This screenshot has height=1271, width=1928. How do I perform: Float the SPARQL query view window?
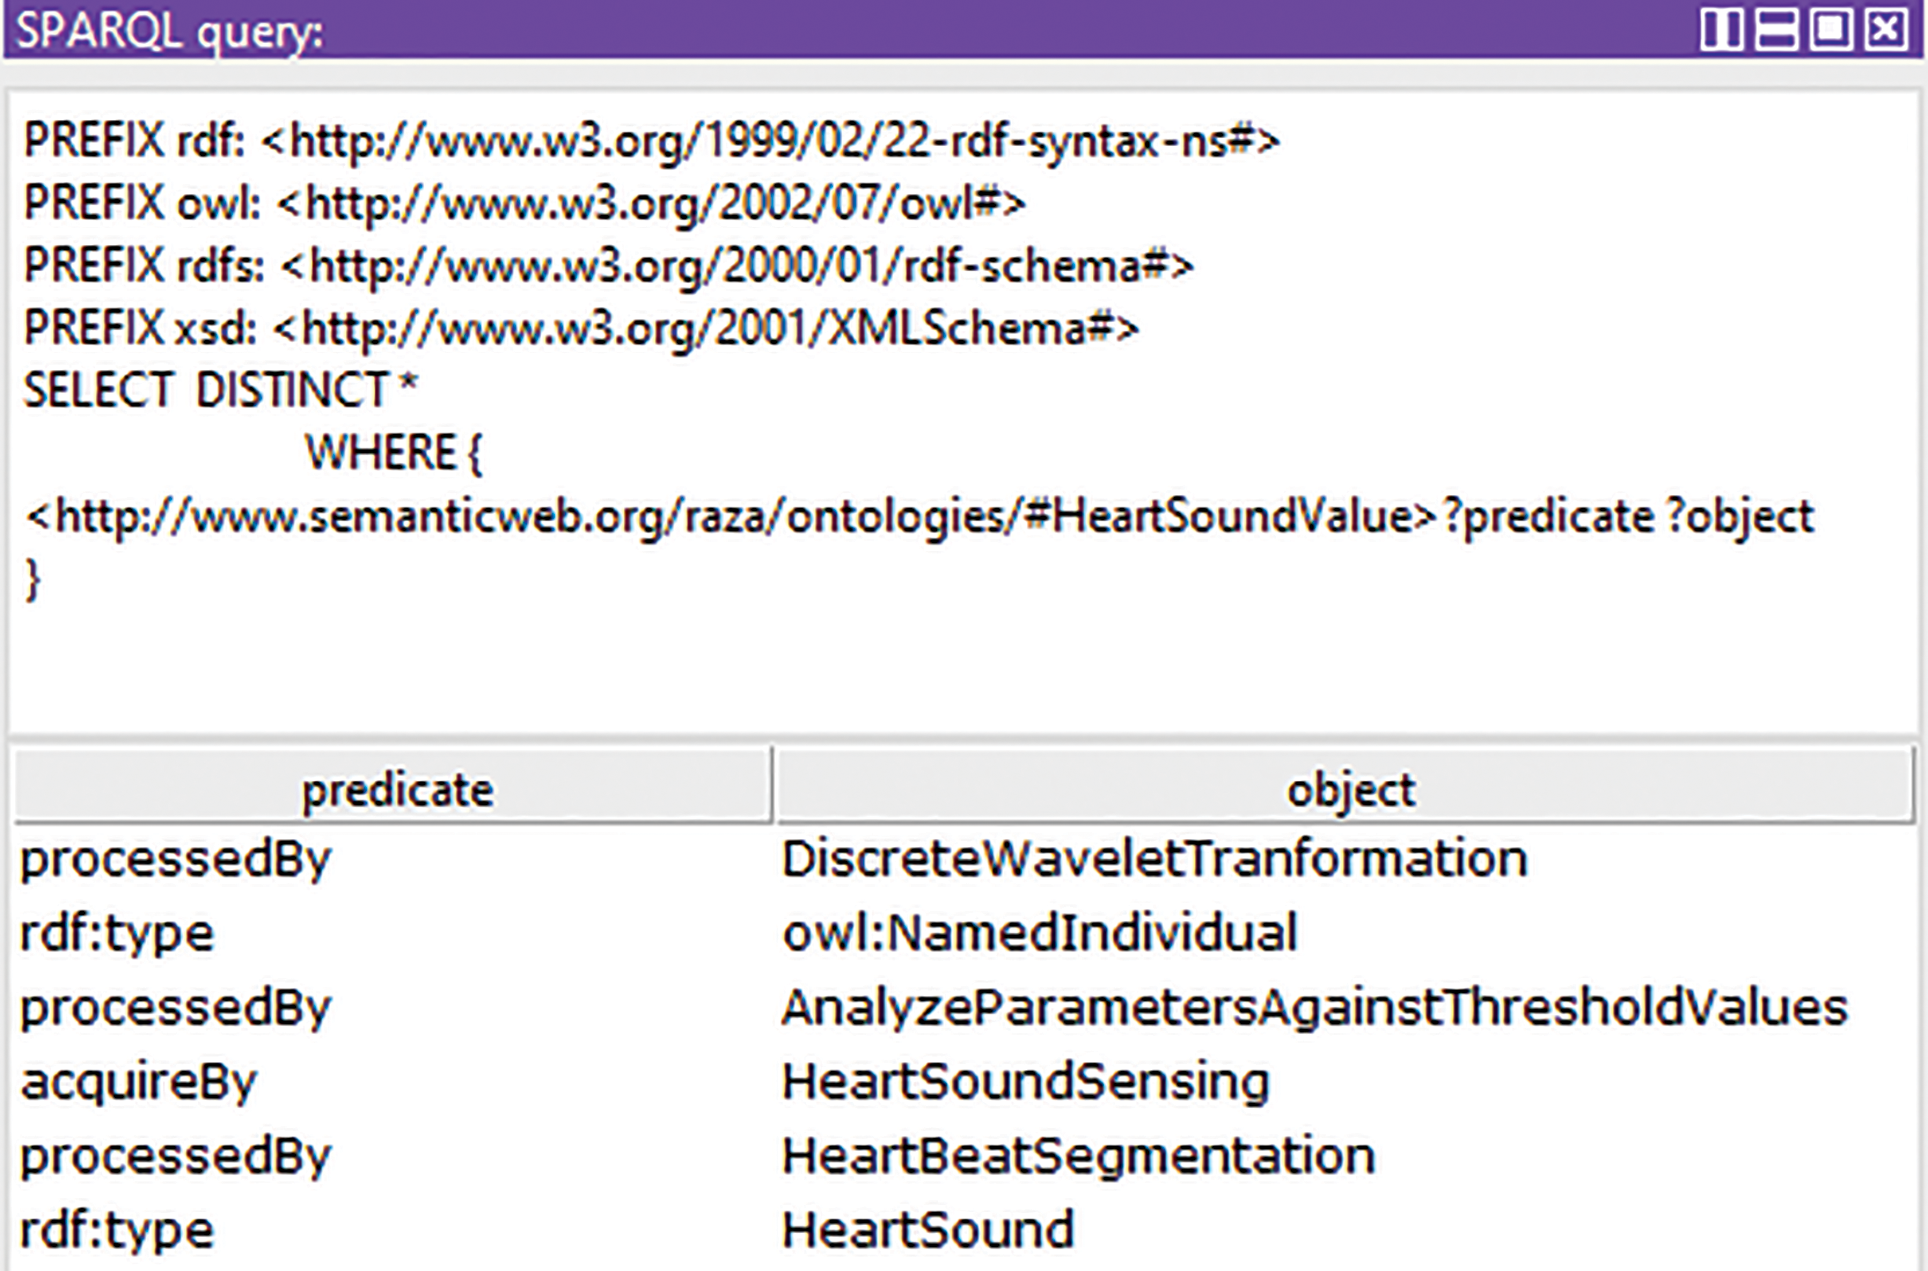pos(1831,29)
